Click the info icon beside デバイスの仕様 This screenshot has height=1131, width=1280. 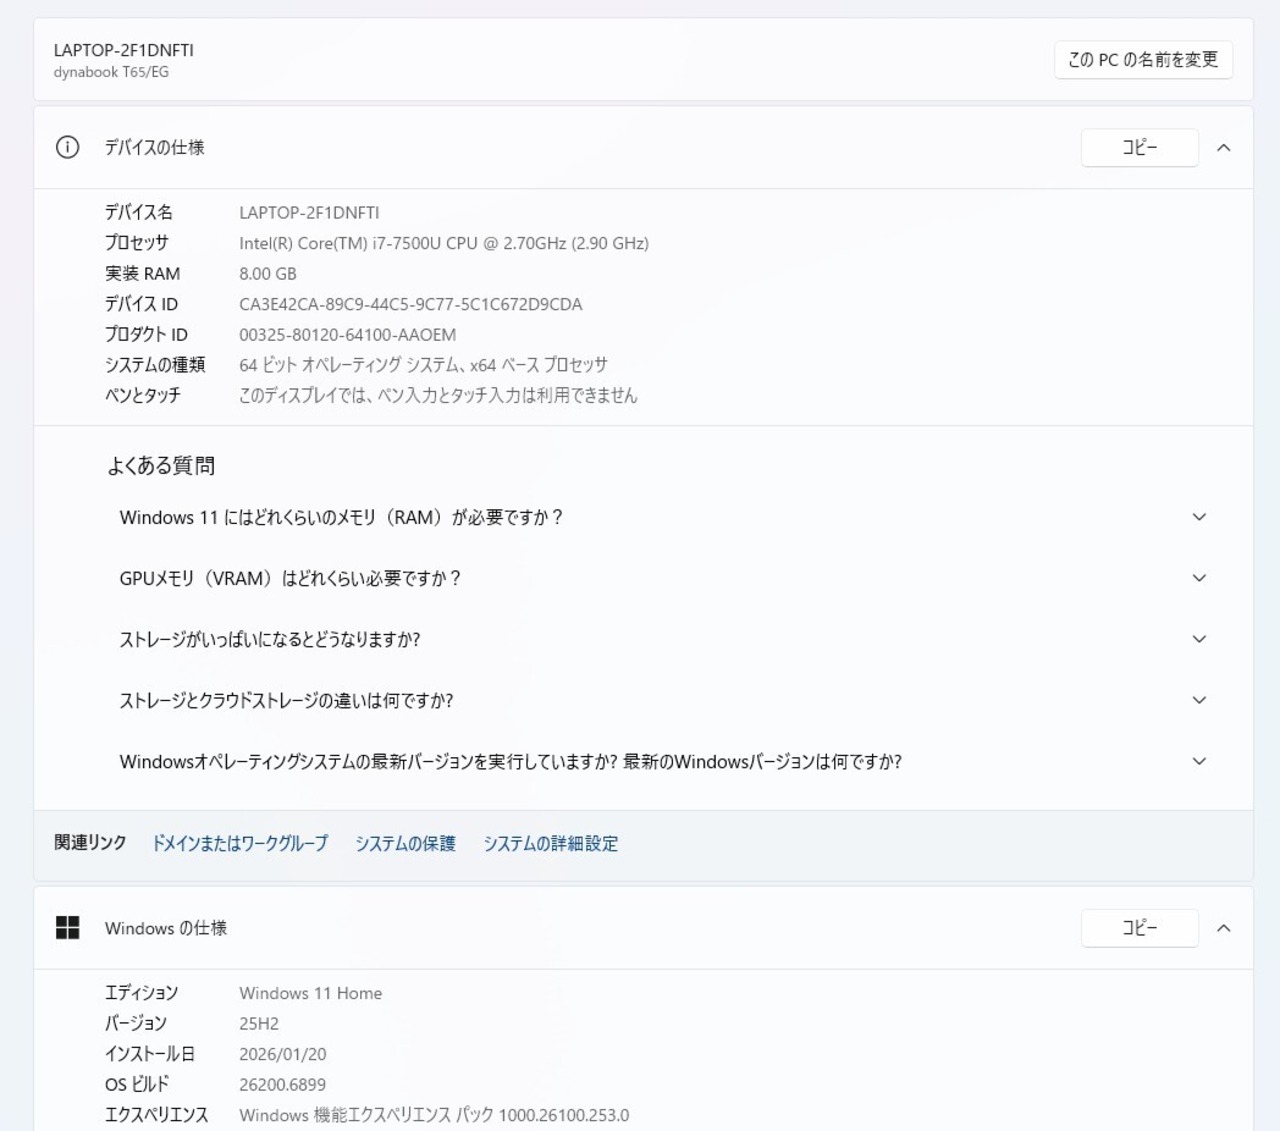pyautogui.click(x=67, y=148)
